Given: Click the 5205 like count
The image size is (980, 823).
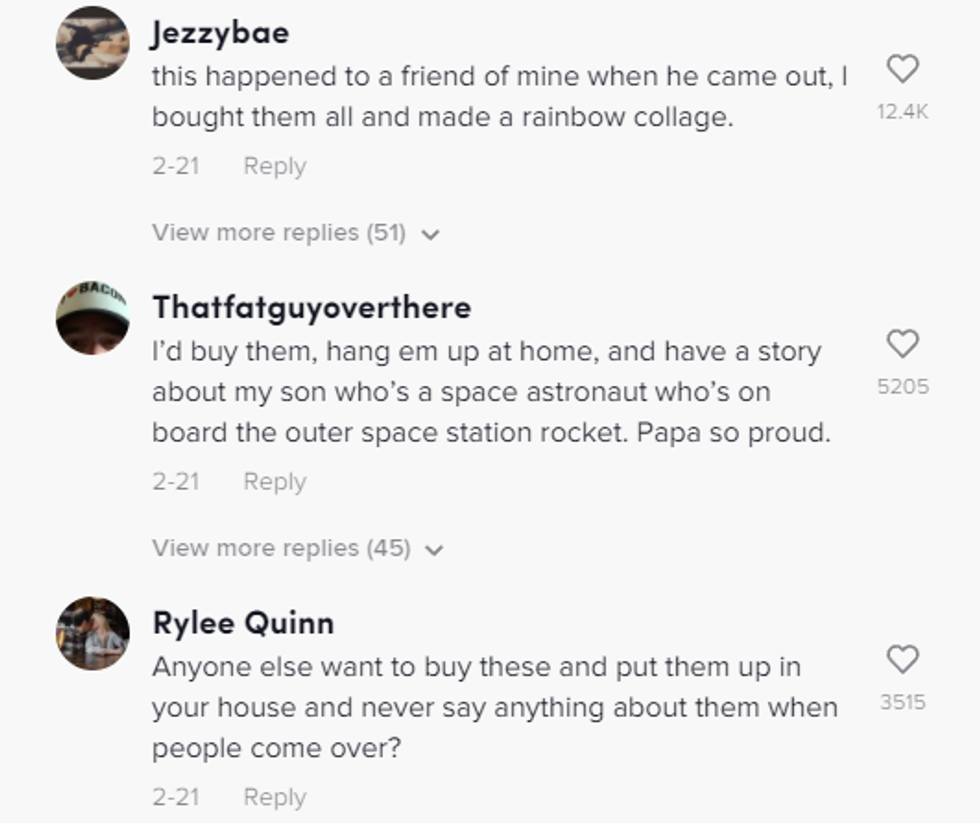Looking at the screenshot, I should pyautogui.click(x=902, y=387).
